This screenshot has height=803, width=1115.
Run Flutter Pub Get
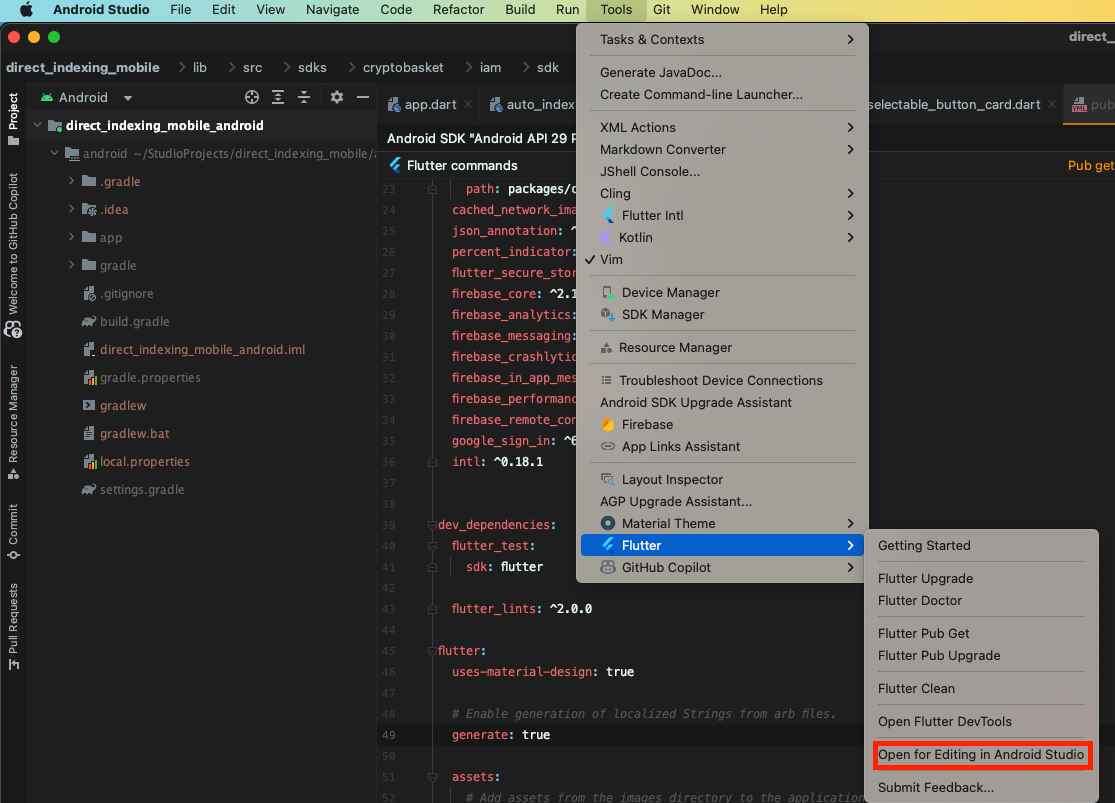click(x=923, y=634)
